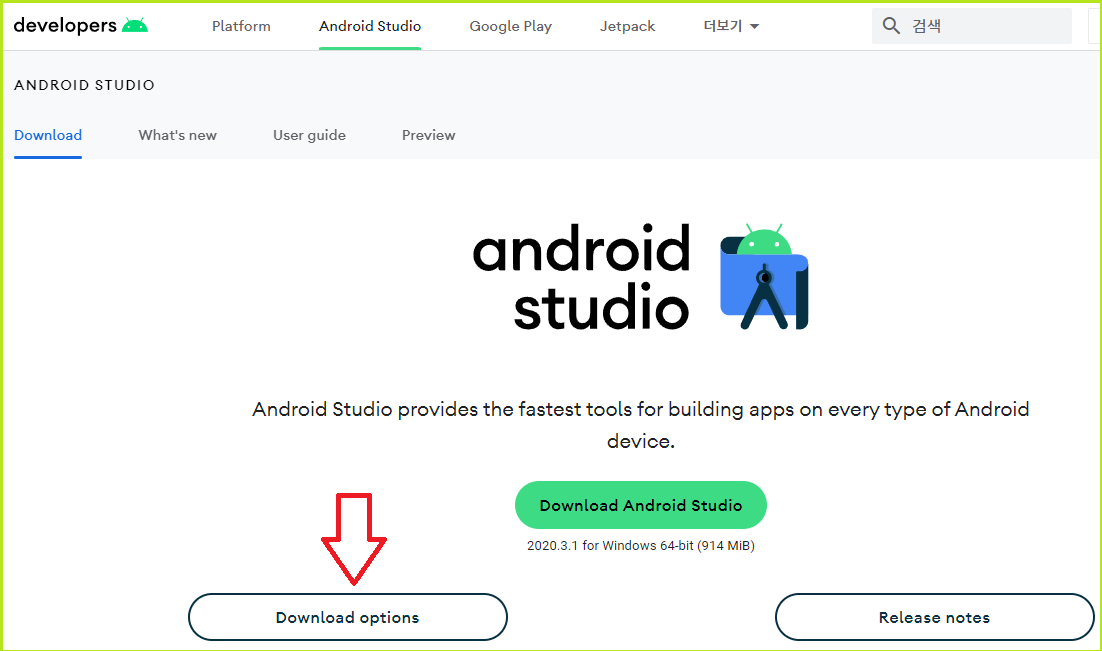Image resolution: width=1102 pixels, height=651 pixels.
Task: Open the Platform menu item
Action: pos(241,26)
